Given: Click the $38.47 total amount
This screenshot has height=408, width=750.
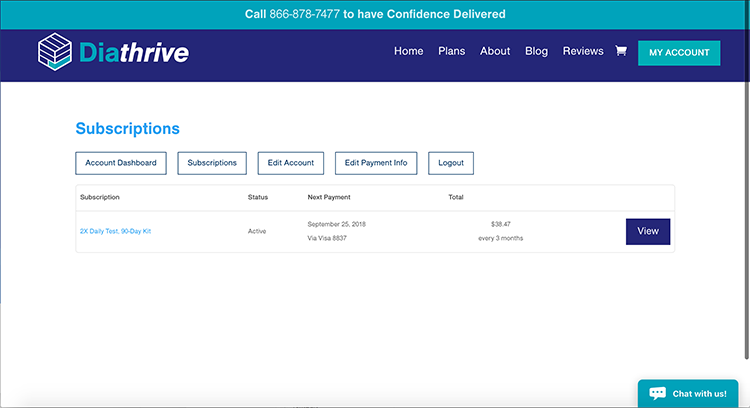Looking at the screenshot, I should click(501, 224).
